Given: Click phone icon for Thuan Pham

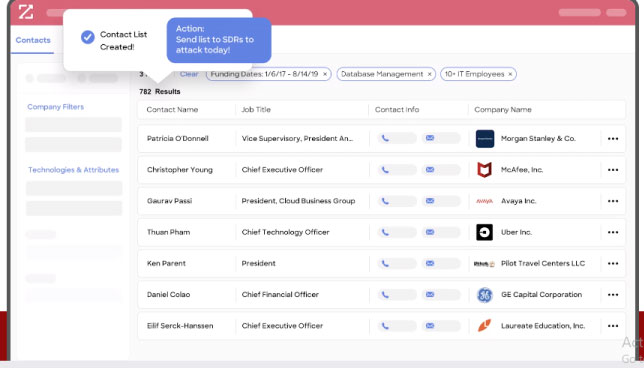Looking at the screenshot, I should pyautogui.click(x=385, y=232).
